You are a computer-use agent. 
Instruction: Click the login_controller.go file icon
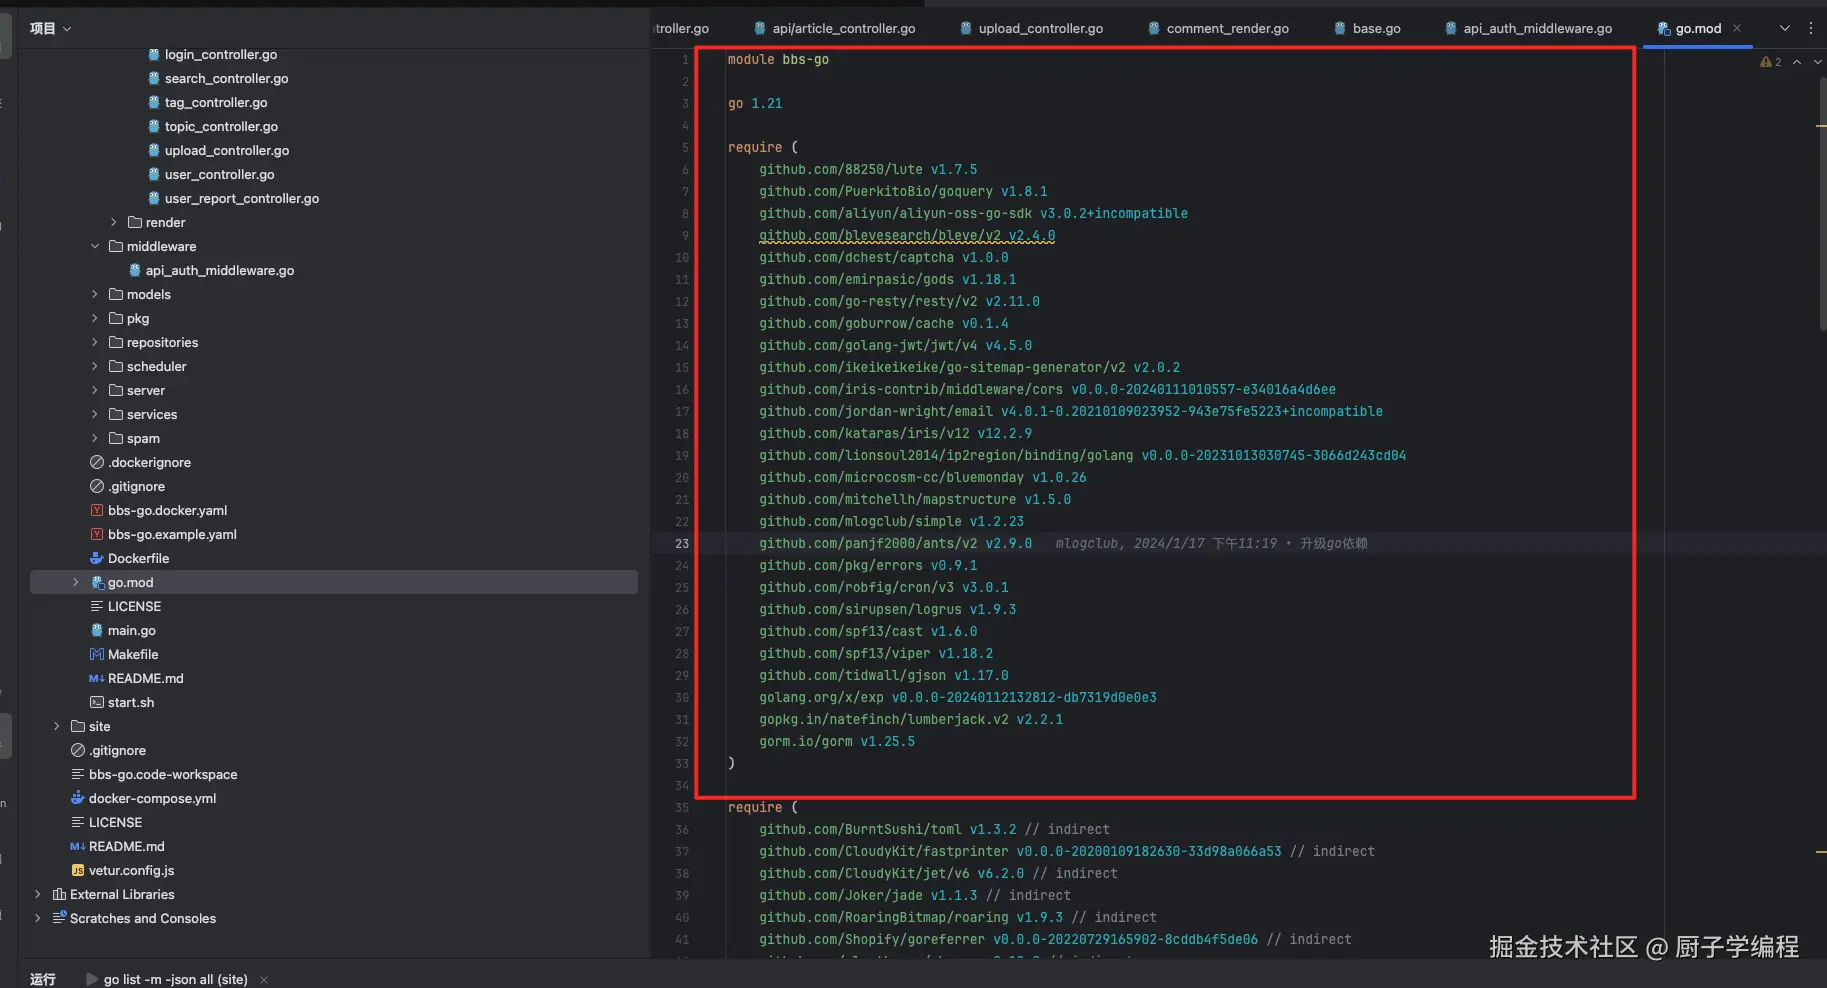(x=154, y=55)
